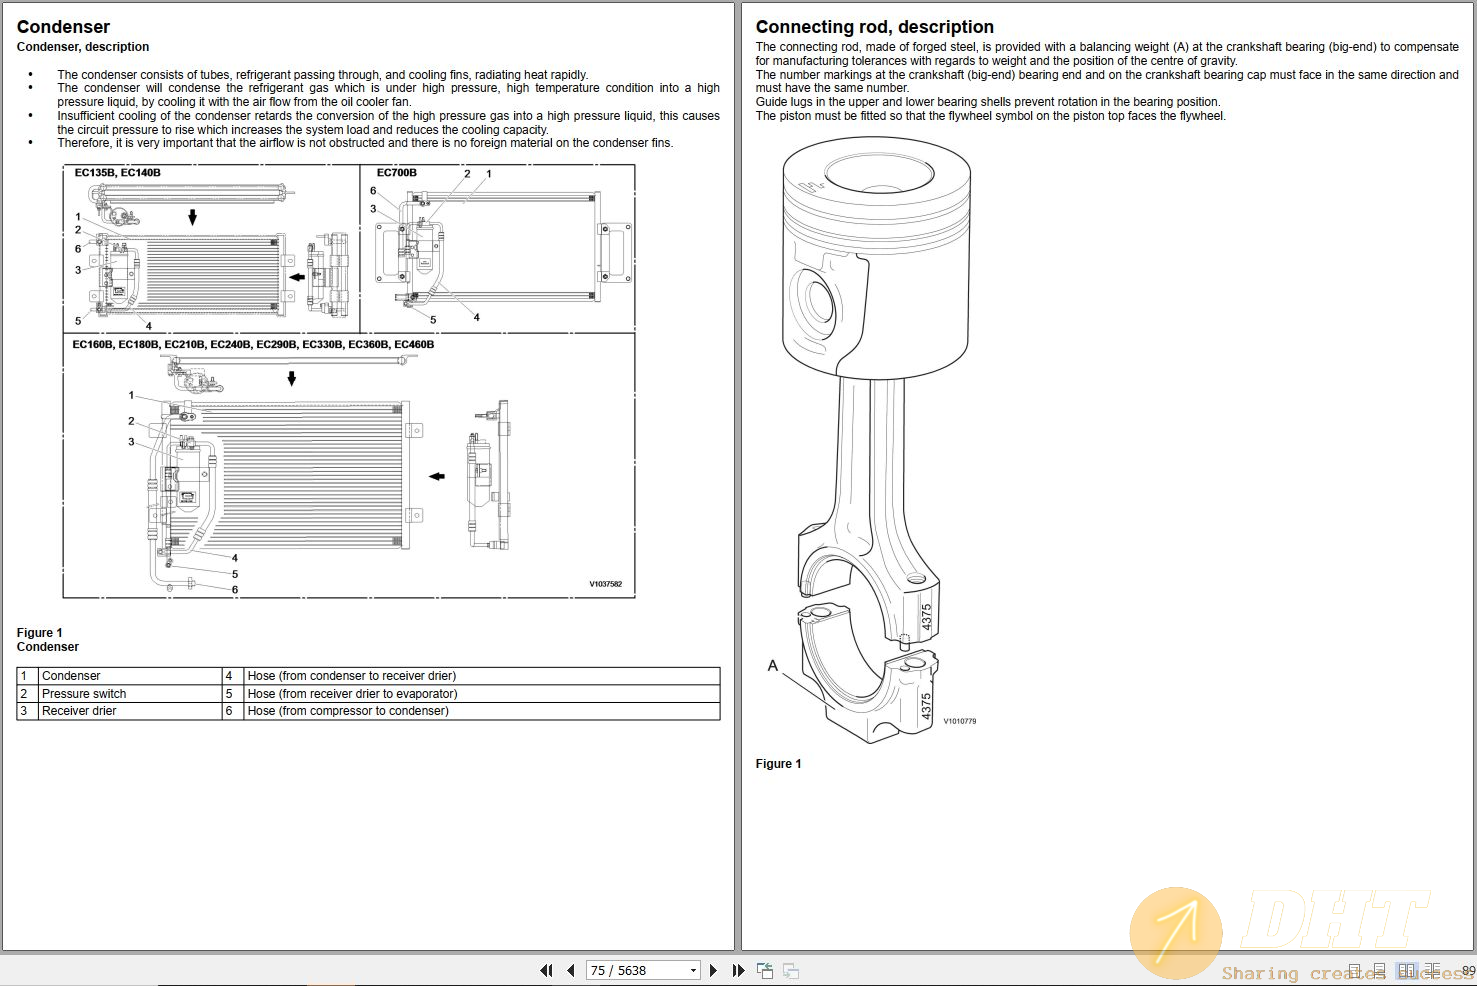This screenshot has width=1477, height=986.
Task: Click the bullet starting 'Insufficient cooling of the condenser'
Action: 388,123
